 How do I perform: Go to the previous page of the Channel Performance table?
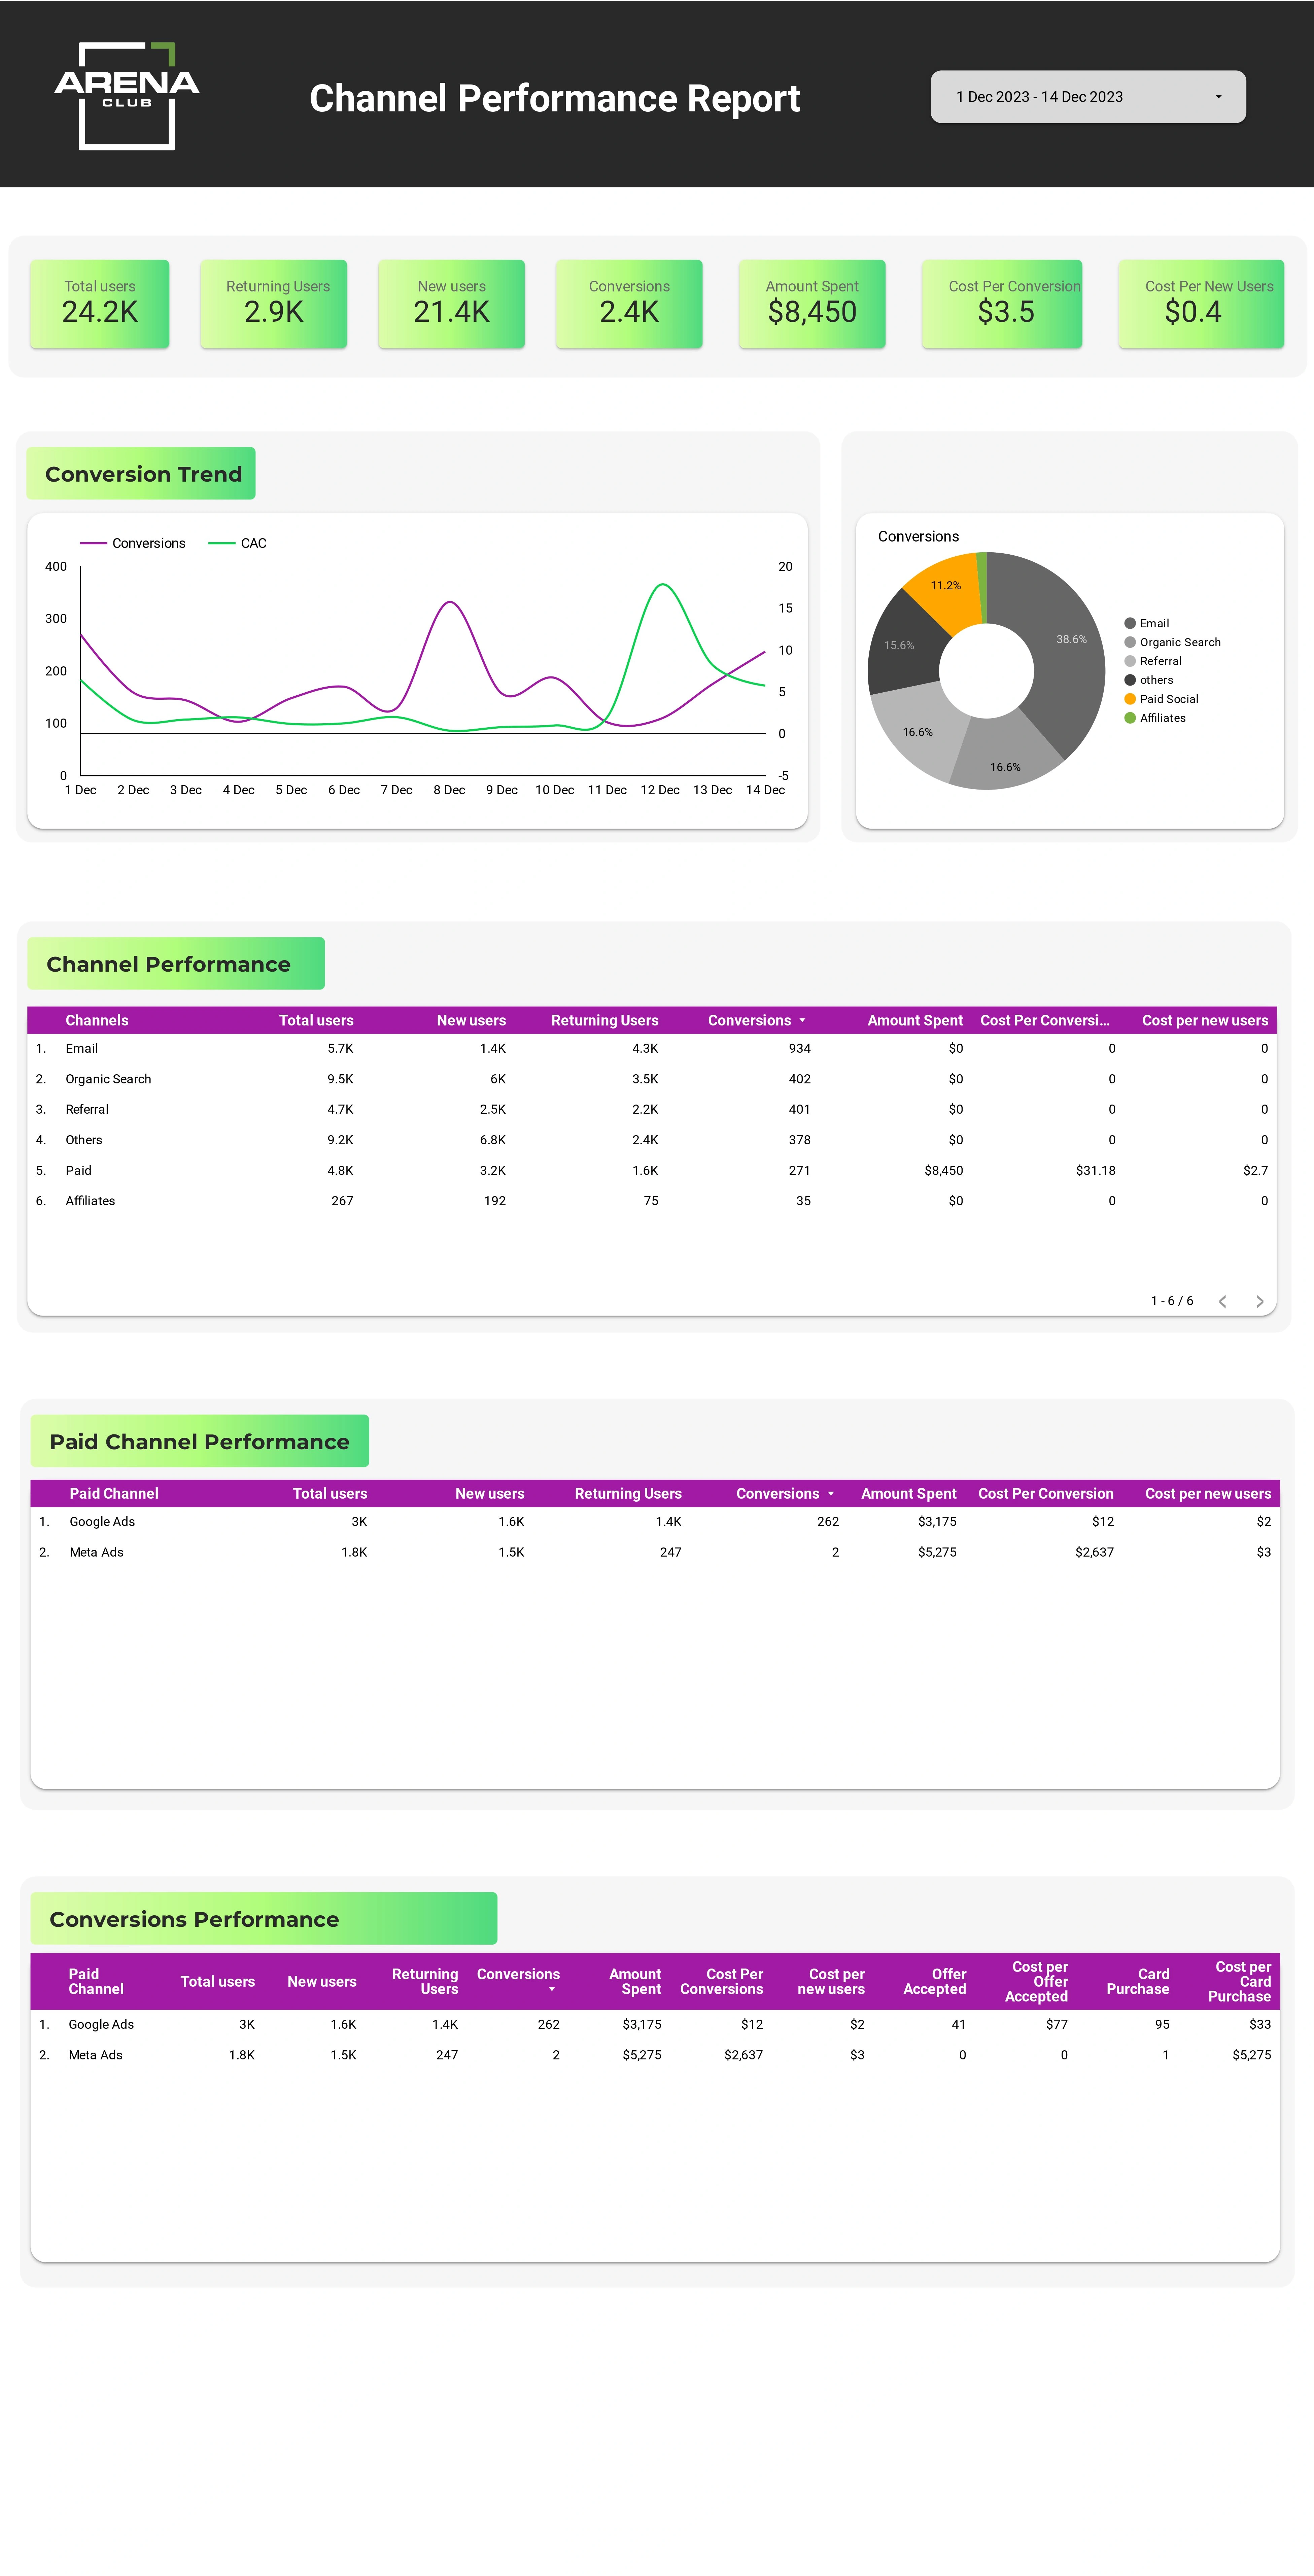point(1222,1301)
